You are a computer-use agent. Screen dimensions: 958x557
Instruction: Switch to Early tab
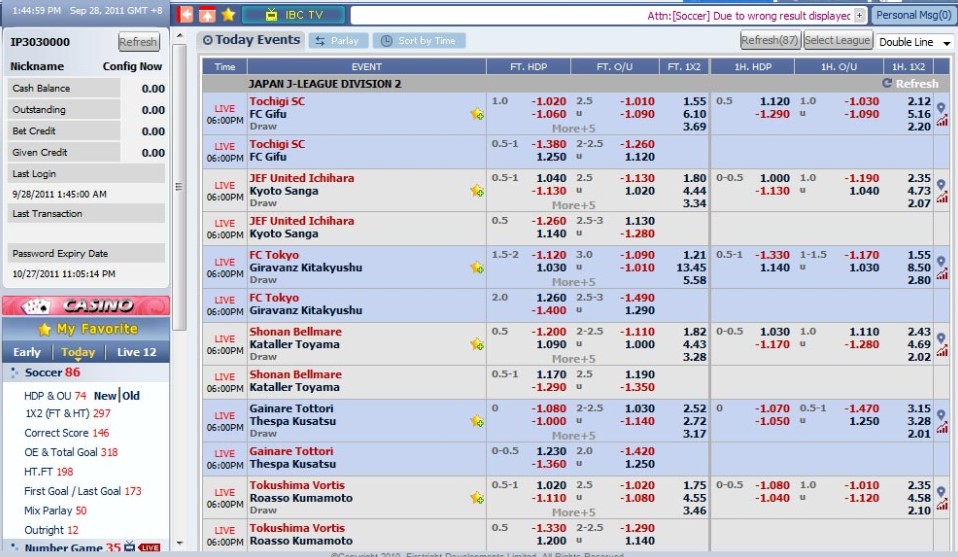pos(27,352)
